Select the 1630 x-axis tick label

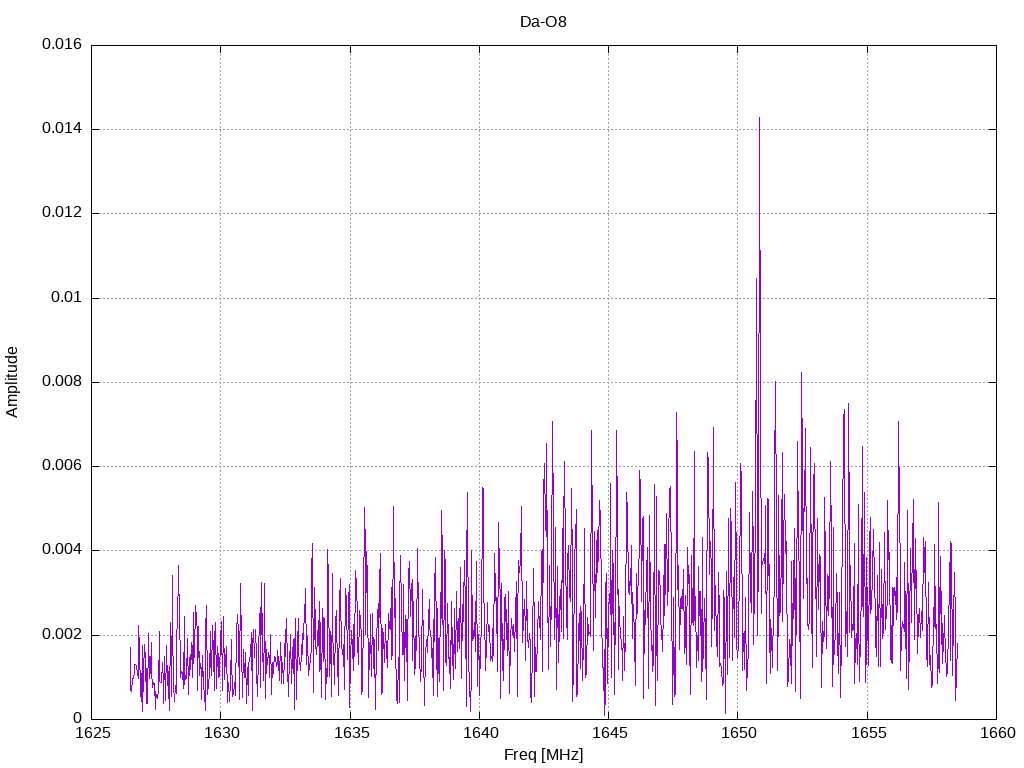pos(221,734)
